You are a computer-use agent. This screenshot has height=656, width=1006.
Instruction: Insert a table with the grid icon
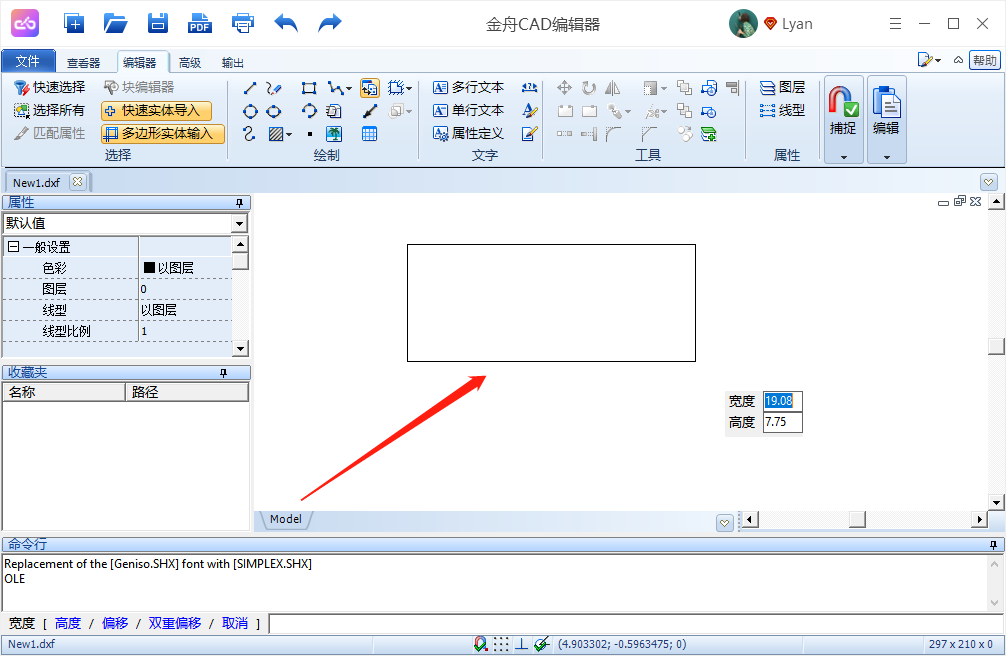[370, 134]
